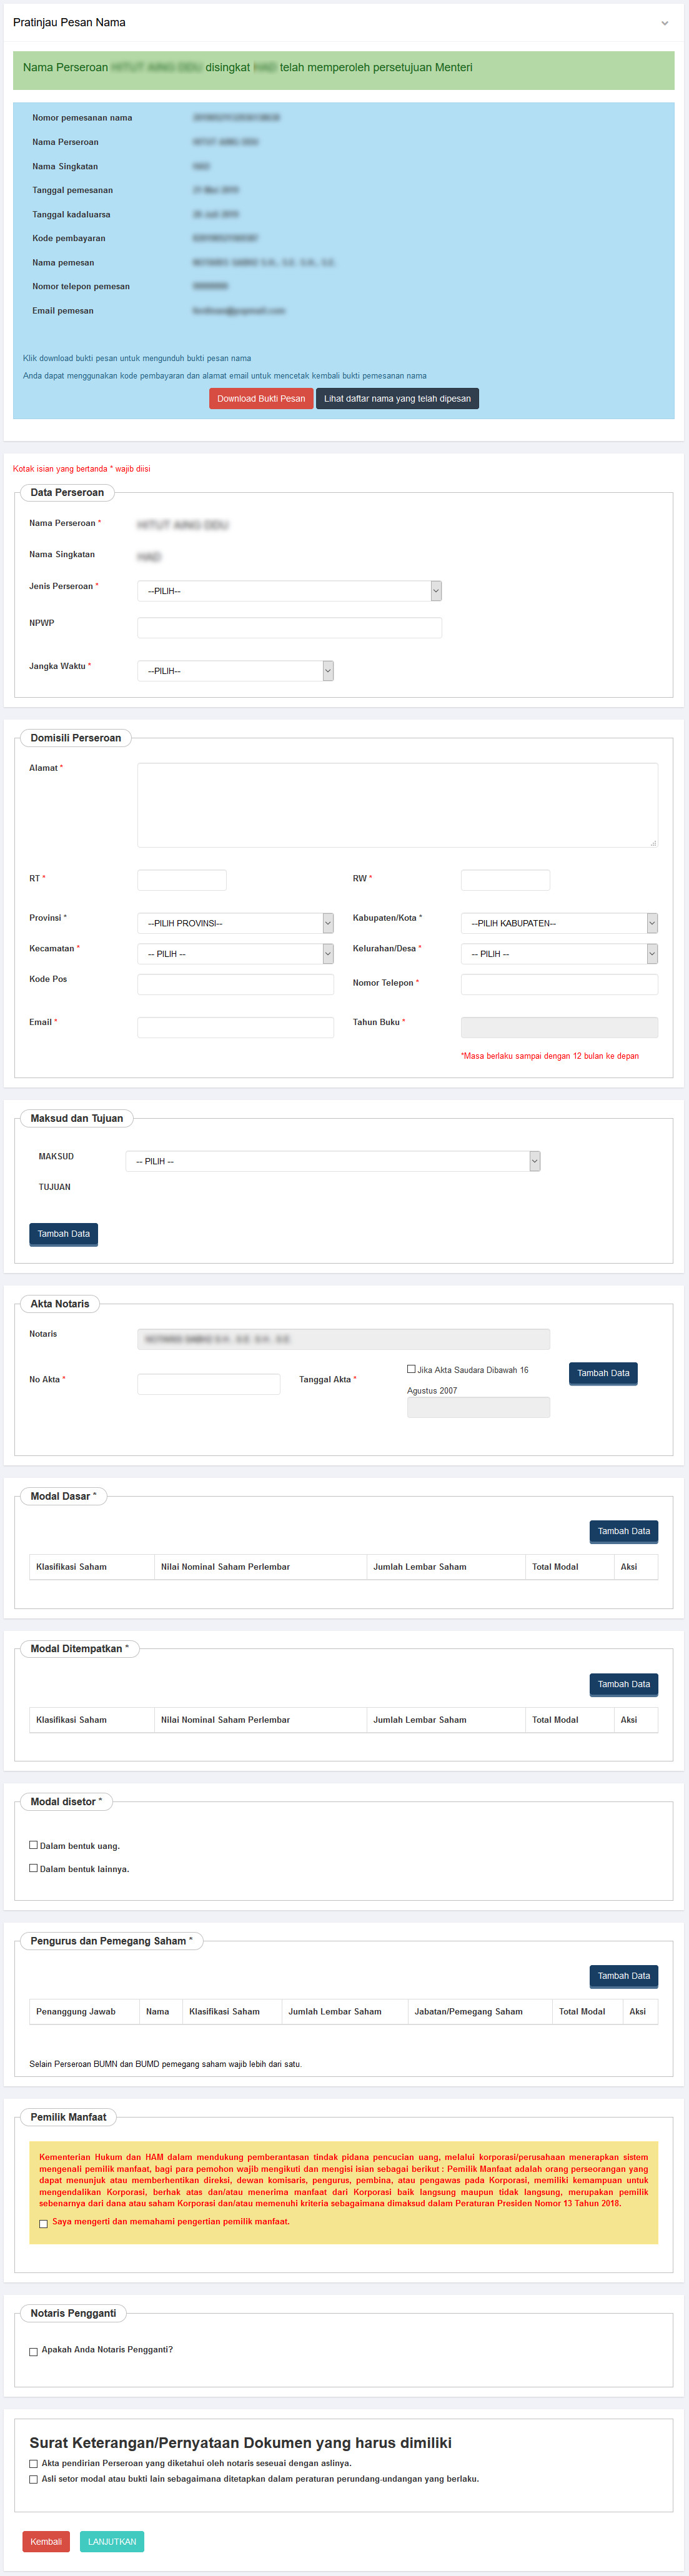Tick the pemilik manfaat understanding checkbox

(x=43, y=2224)
